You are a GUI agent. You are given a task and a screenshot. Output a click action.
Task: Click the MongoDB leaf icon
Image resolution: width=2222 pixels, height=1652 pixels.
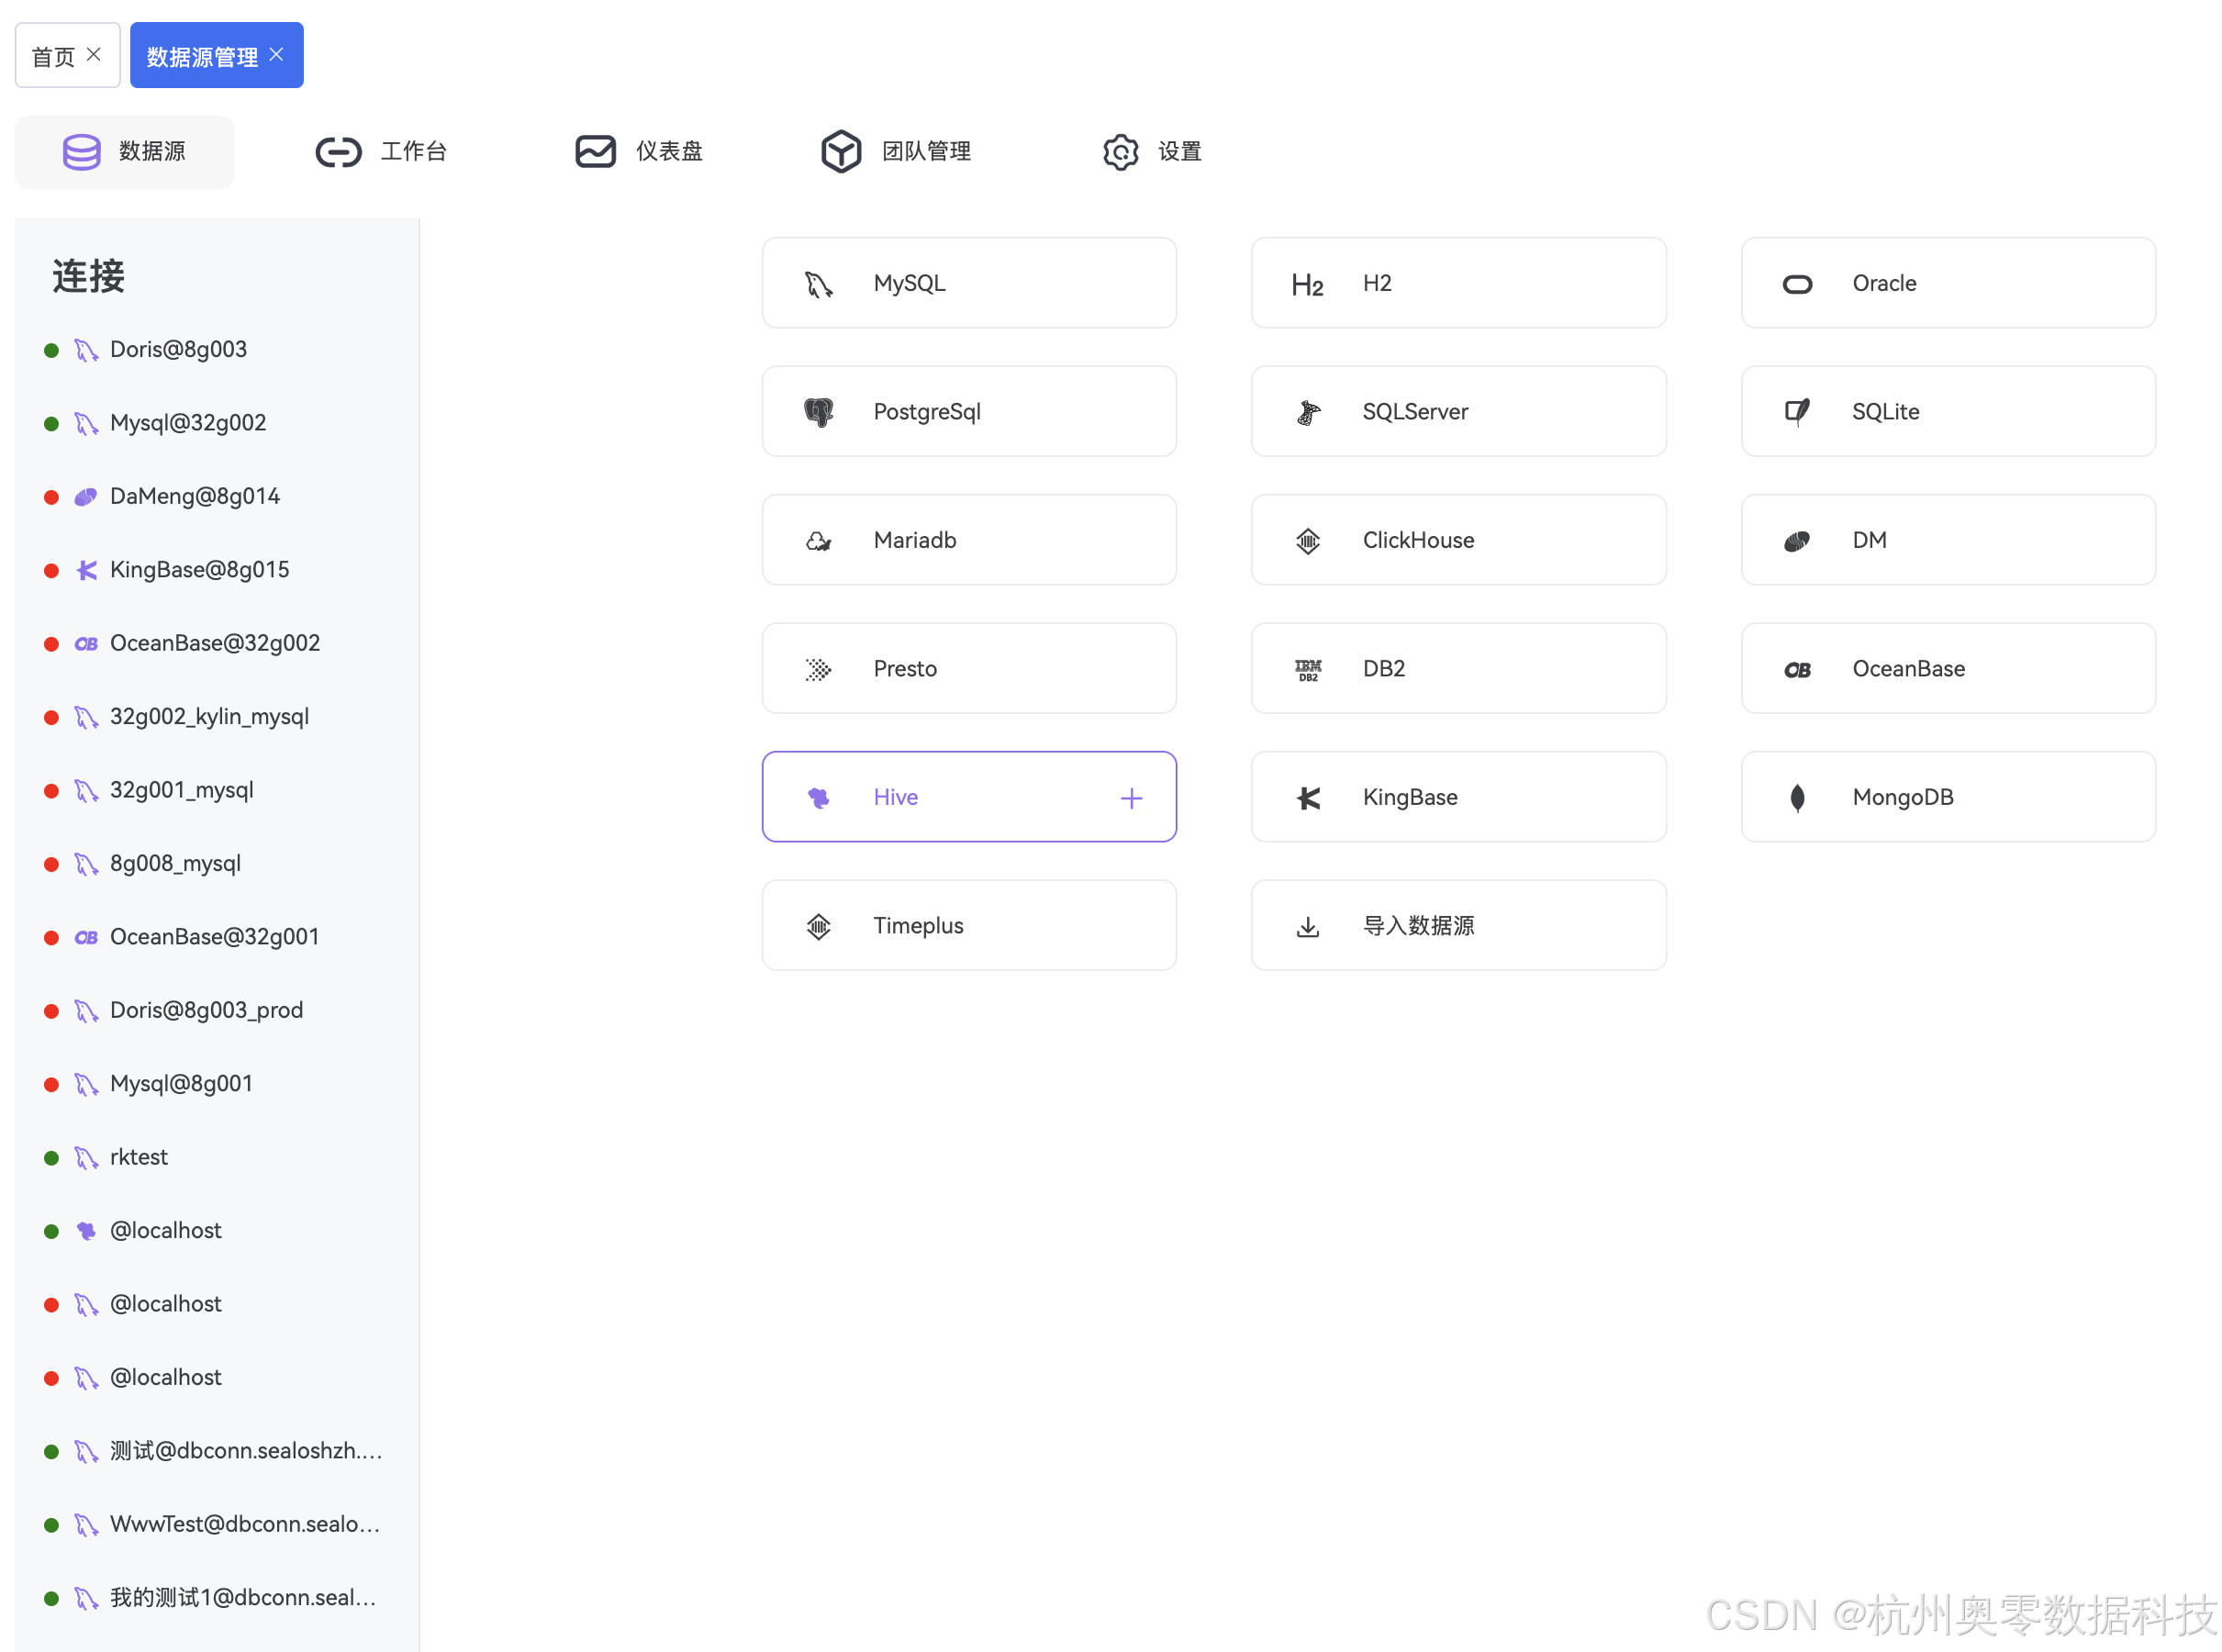(1797, 798)
